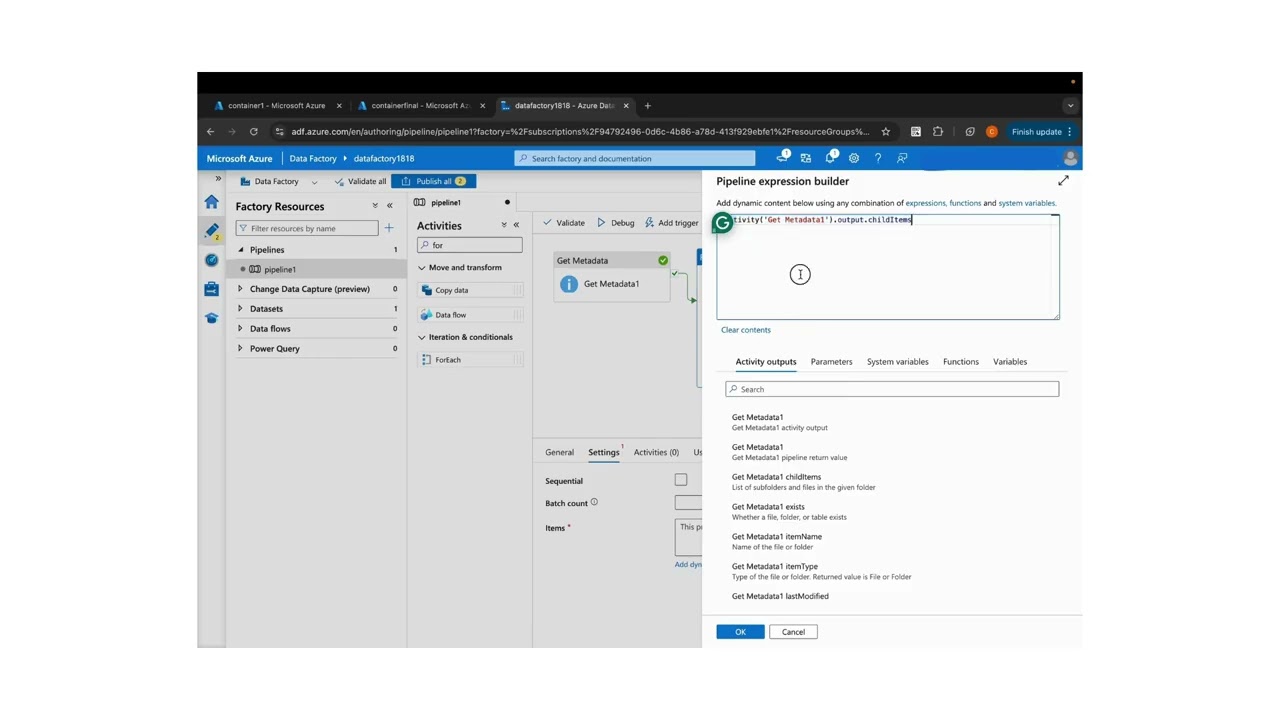Click the plus icon to add resource
This screenshot has width=1280, height=720.
coord(389,228)
